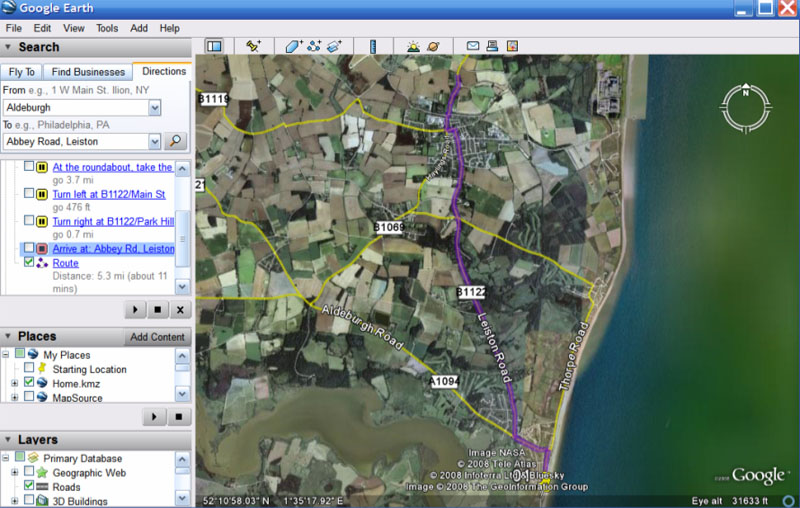
Task: Open the File menu
Action: pos(14,28)
